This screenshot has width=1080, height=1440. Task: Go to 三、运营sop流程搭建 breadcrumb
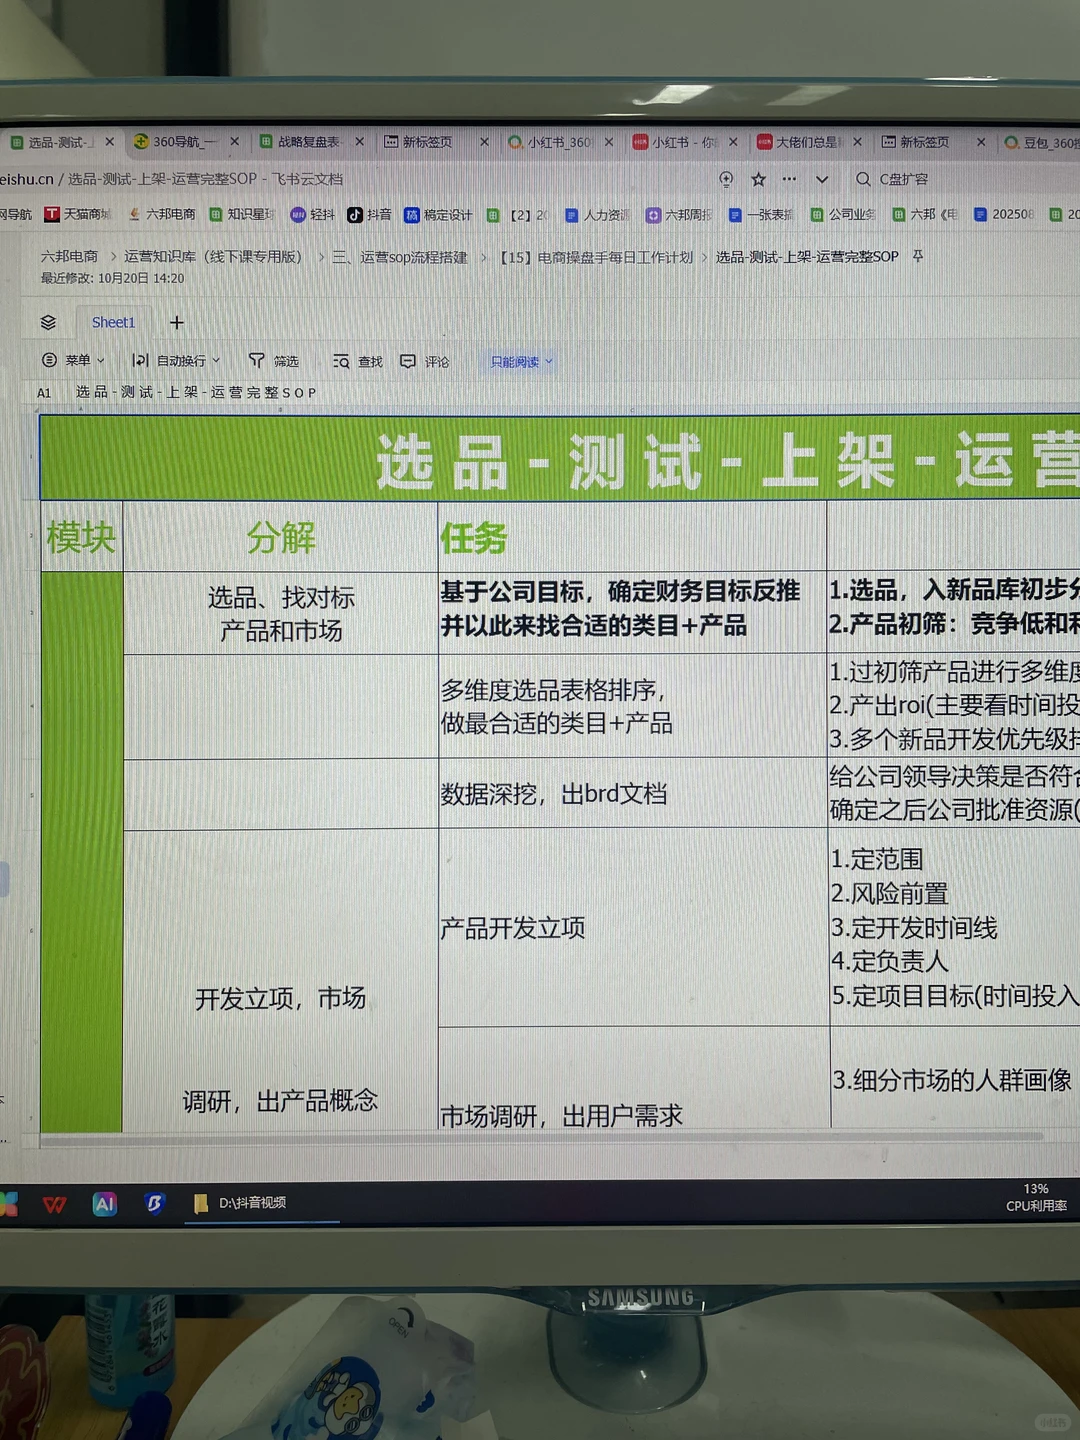point(400,257)
